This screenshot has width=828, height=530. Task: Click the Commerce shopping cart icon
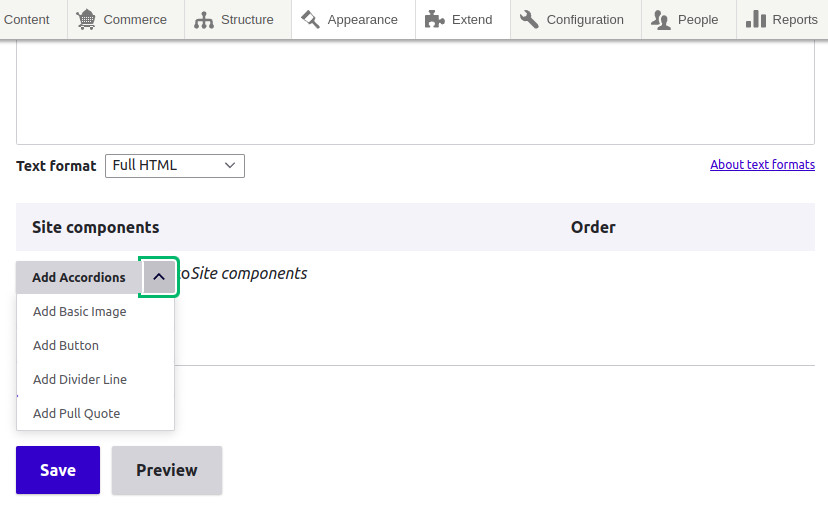click(x=86, y=20)
